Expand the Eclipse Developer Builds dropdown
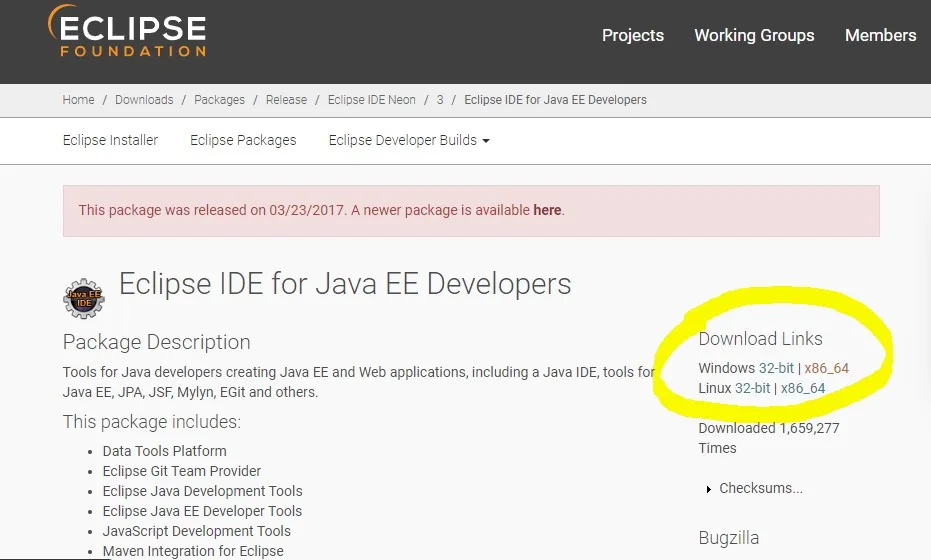Image resolution: width=931 pixels, height=560 pixels. point(409,140)
